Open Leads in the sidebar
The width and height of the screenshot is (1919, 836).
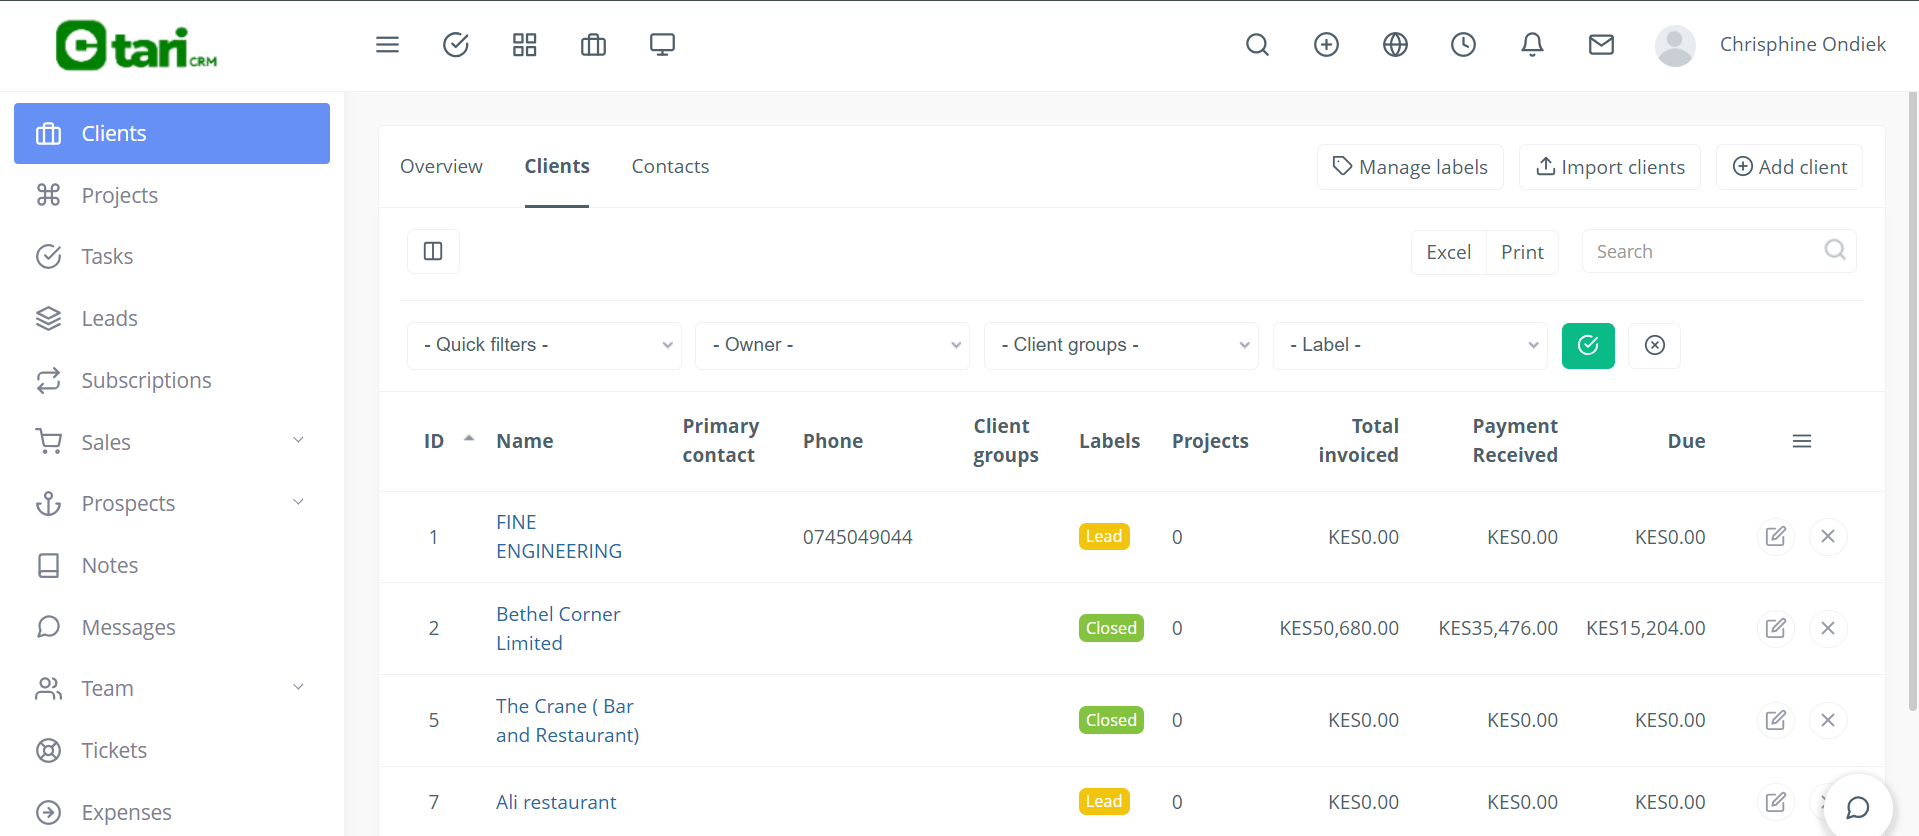coord(172,318)
